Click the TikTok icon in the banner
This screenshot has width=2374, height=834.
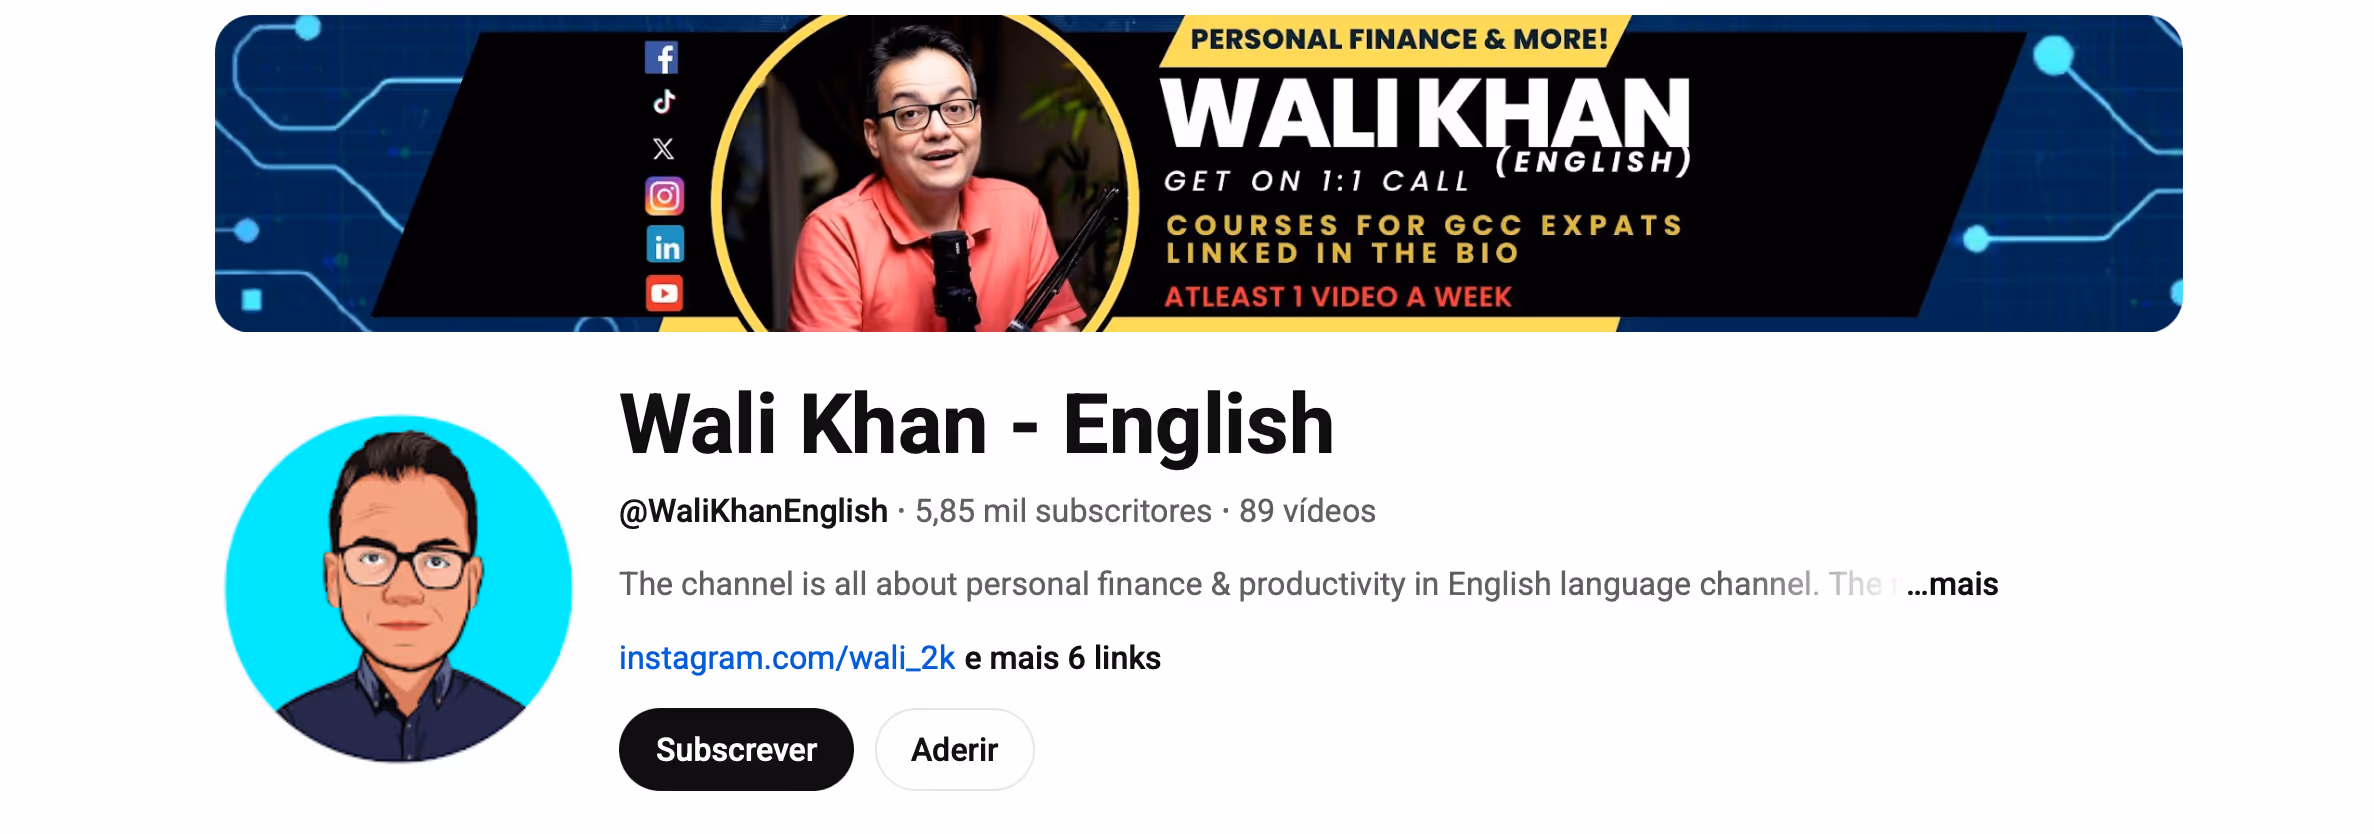point(664,102)
